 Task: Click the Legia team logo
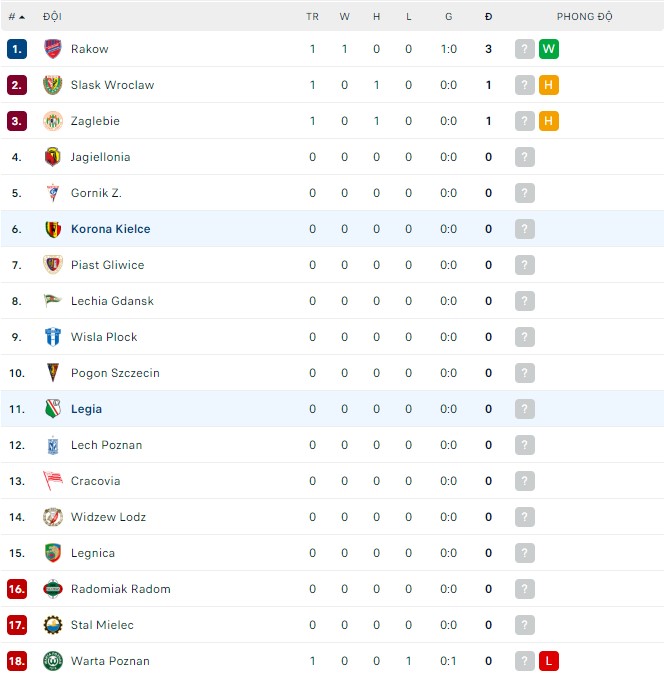53,409
